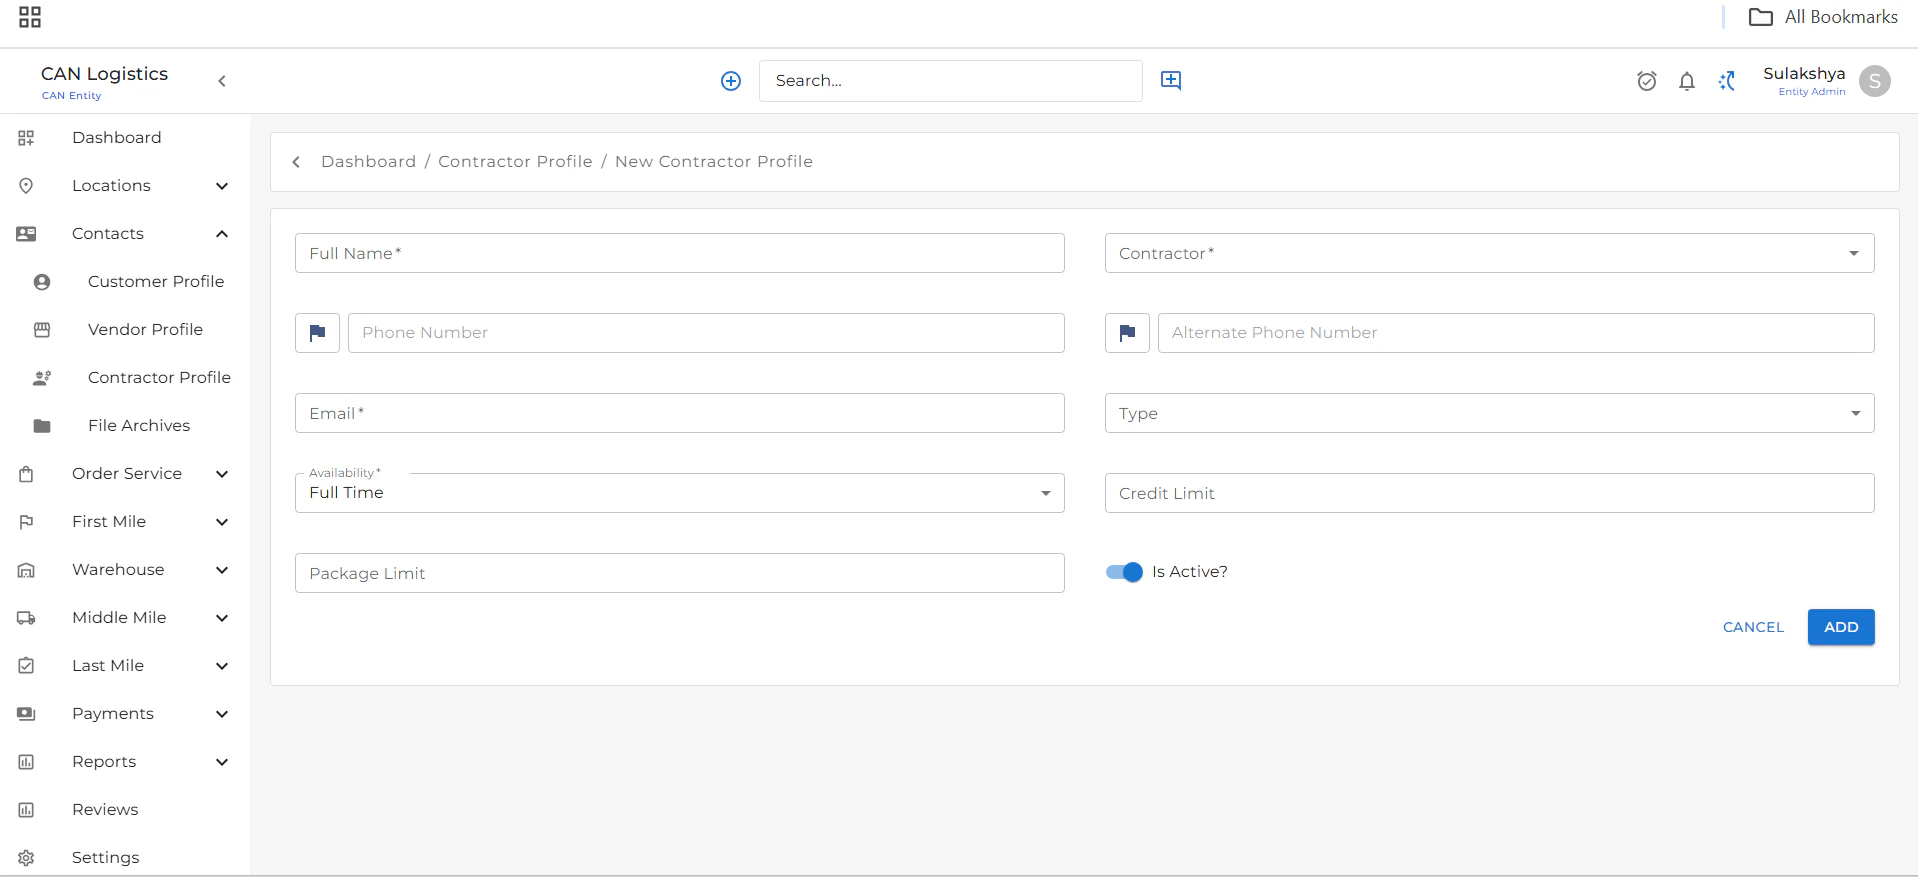Open the Type dropdown
Screen dimensions: 1918x877
[1489, 413]
